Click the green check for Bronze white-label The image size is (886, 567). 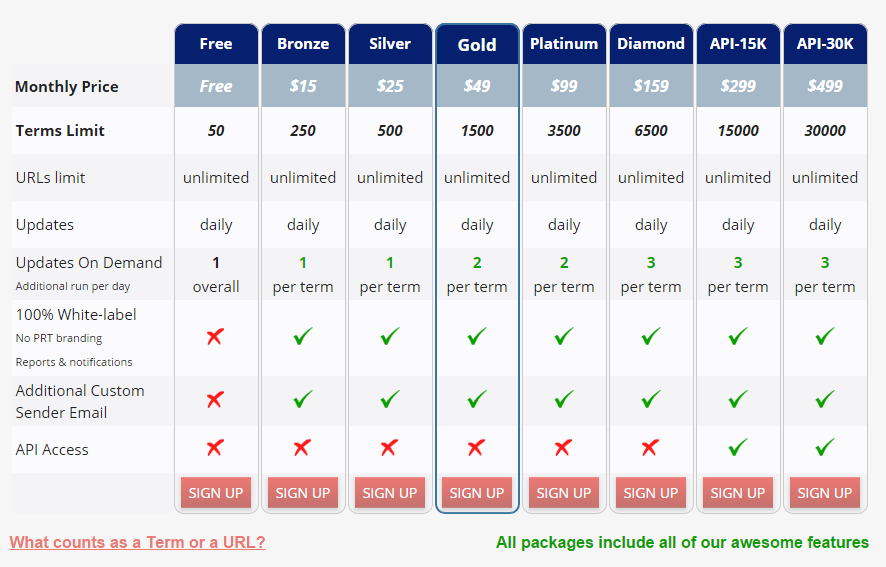coord(303,336)
